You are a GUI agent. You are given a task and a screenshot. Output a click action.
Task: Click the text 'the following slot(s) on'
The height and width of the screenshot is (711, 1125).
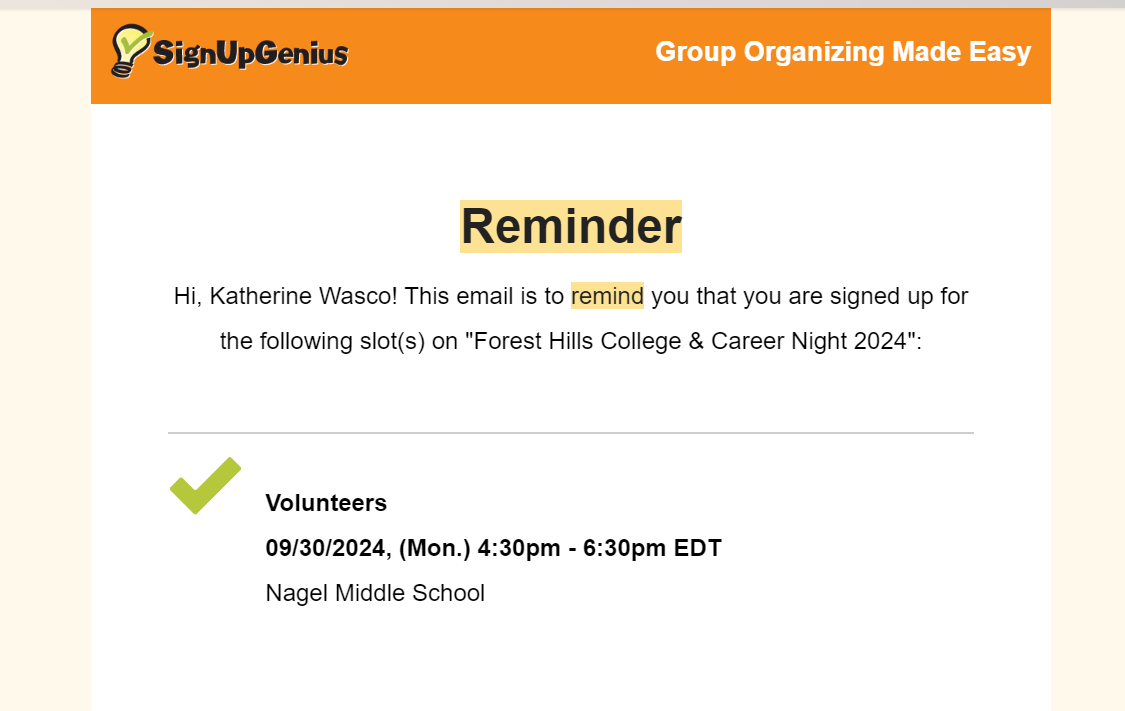[339, 341]
